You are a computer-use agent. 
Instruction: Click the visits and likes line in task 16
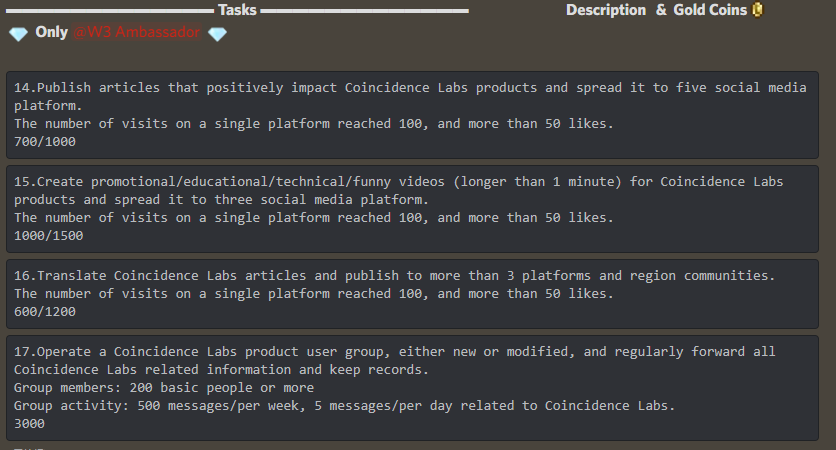click(x=314, y=293)
